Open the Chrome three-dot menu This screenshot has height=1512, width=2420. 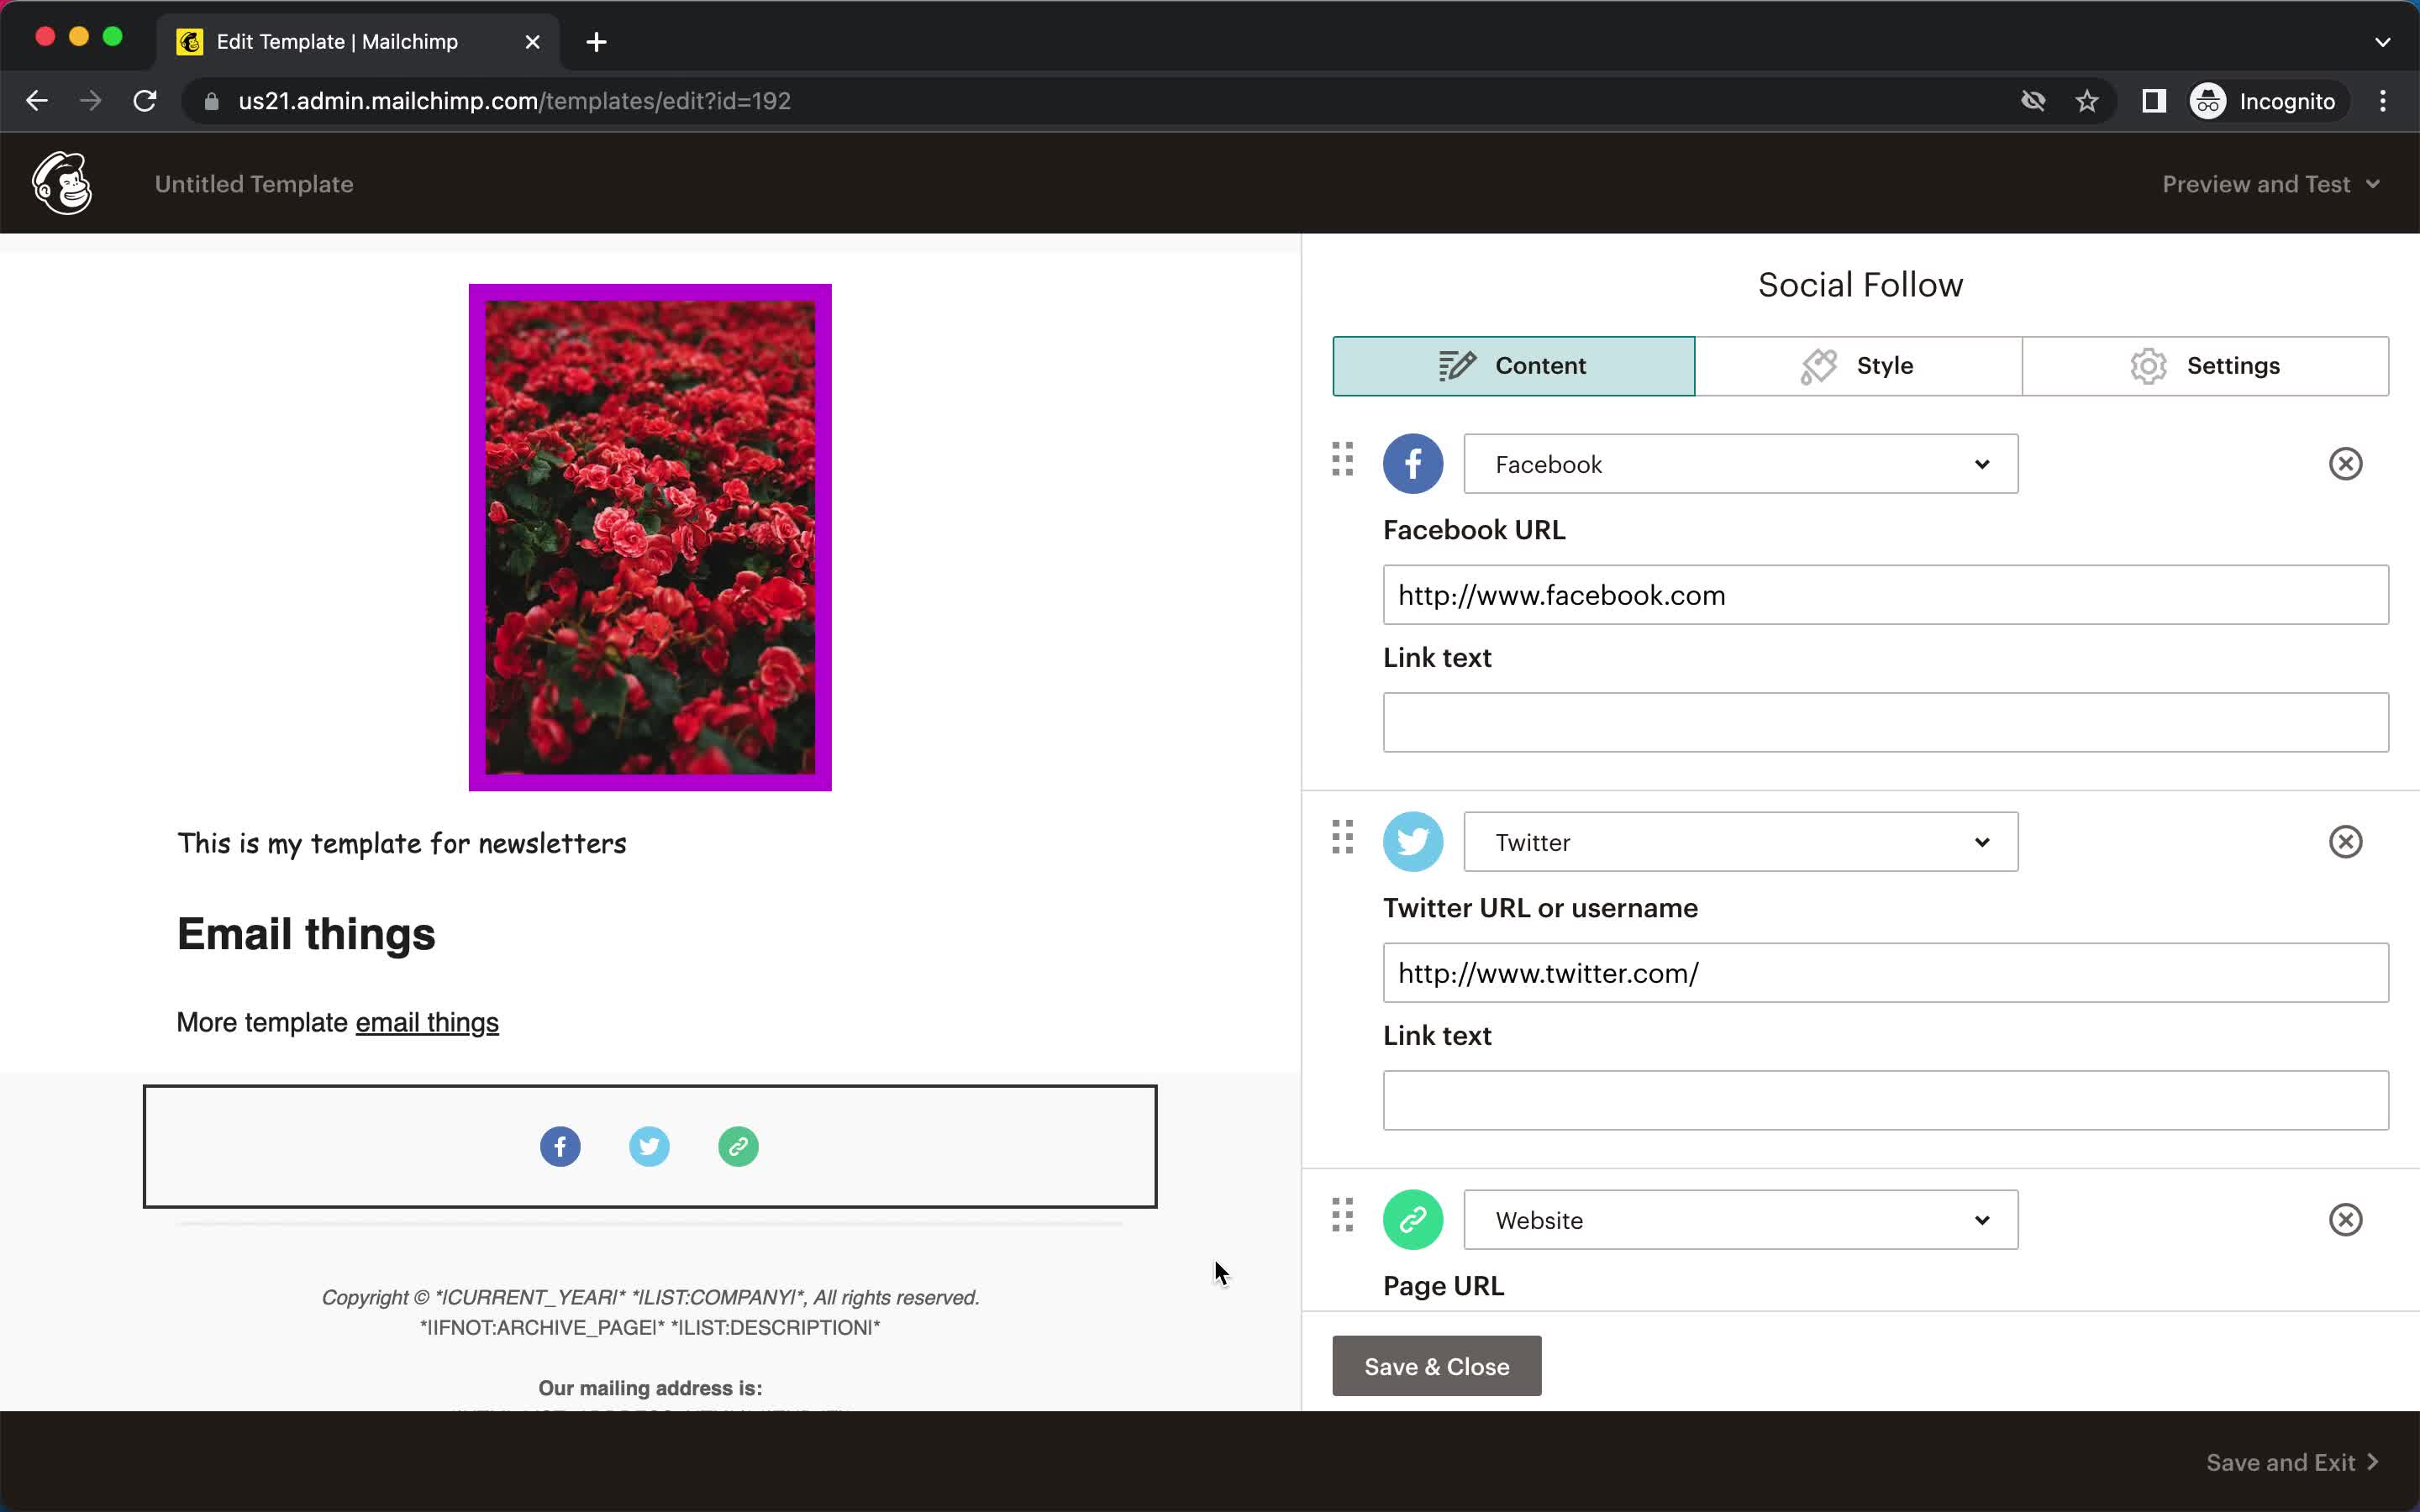pos(2383,101)
